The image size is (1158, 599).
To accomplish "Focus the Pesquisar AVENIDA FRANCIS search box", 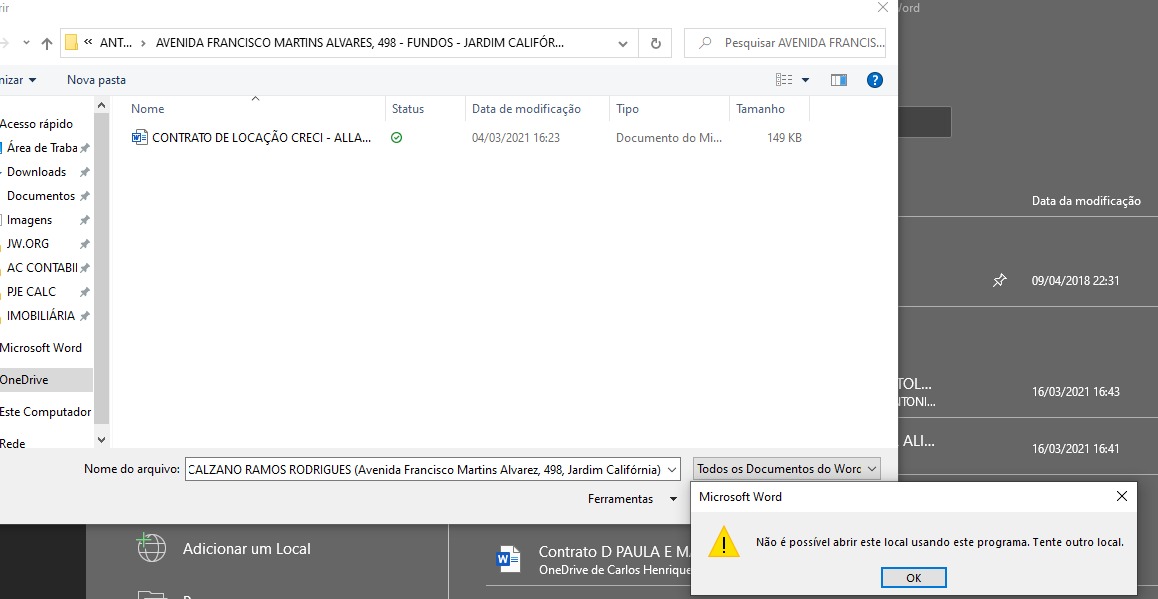I will click(x=785, y=44).
